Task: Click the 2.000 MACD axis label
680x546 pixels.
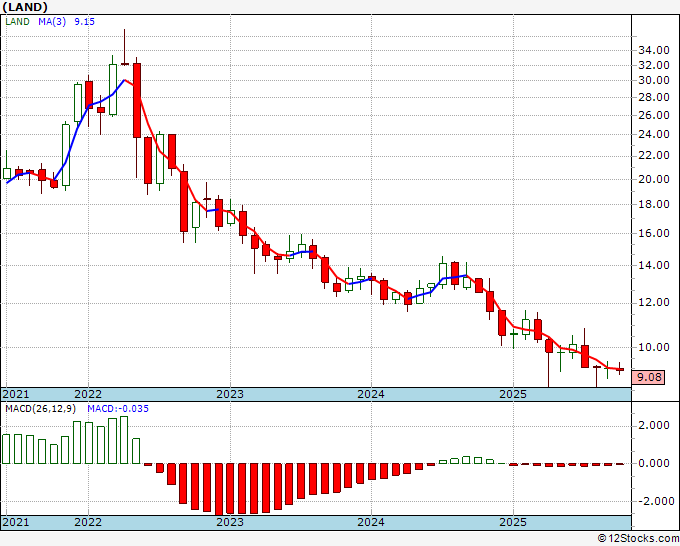Action: 654,425
